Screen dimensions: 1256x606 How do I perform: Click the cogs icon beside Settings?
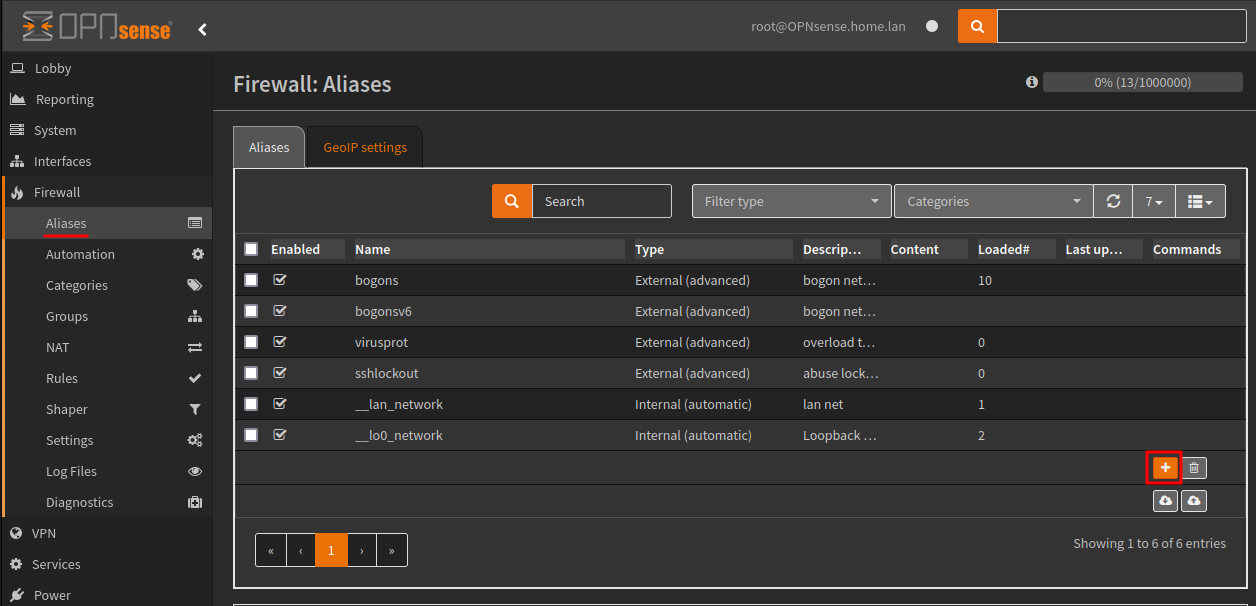pos(195,440)
